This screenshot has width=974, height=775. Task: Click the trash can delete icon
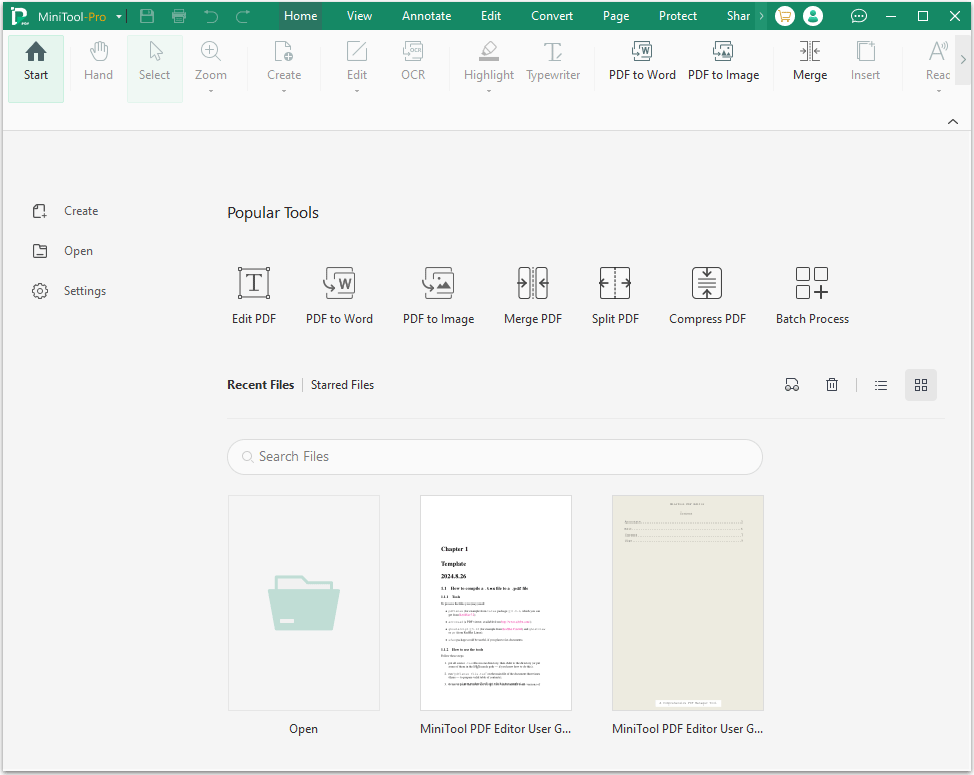tap(832, 385)
